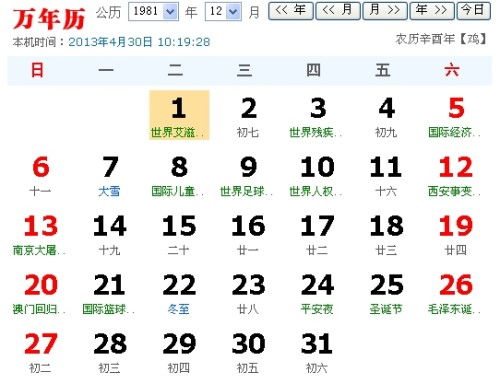Screen dimensions: 500x384
Task: Select December 7 大雪 solar term
Action: (110, 176)
